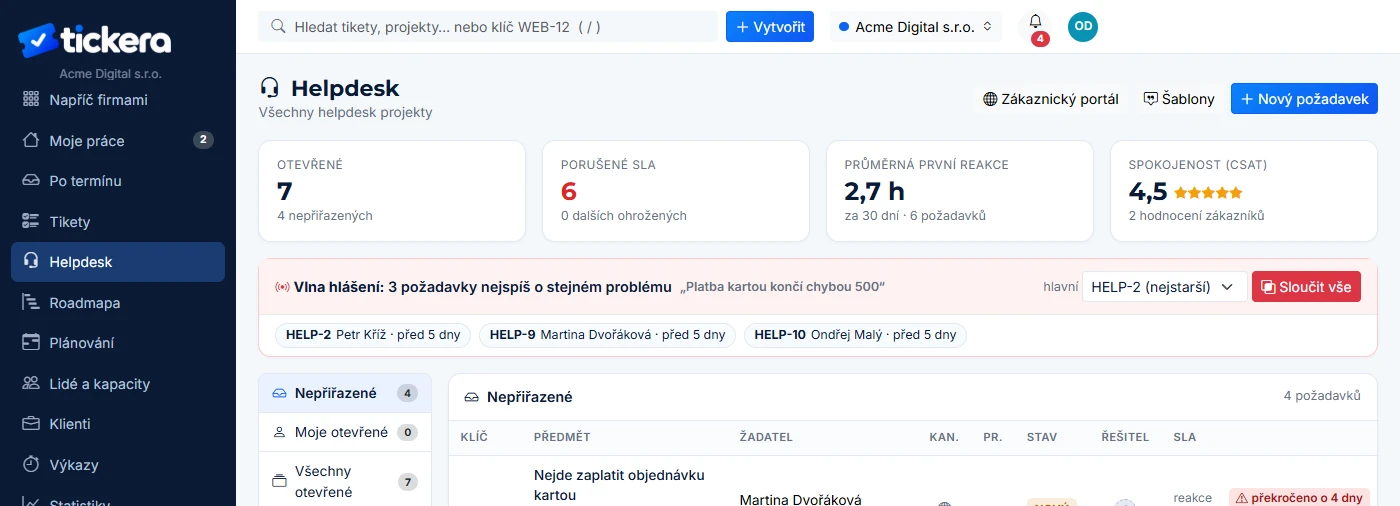Image resolution: width=1400 pixels, height=506 pixels.
Task: Open Lidé a kapacity page
Action: 118,383
